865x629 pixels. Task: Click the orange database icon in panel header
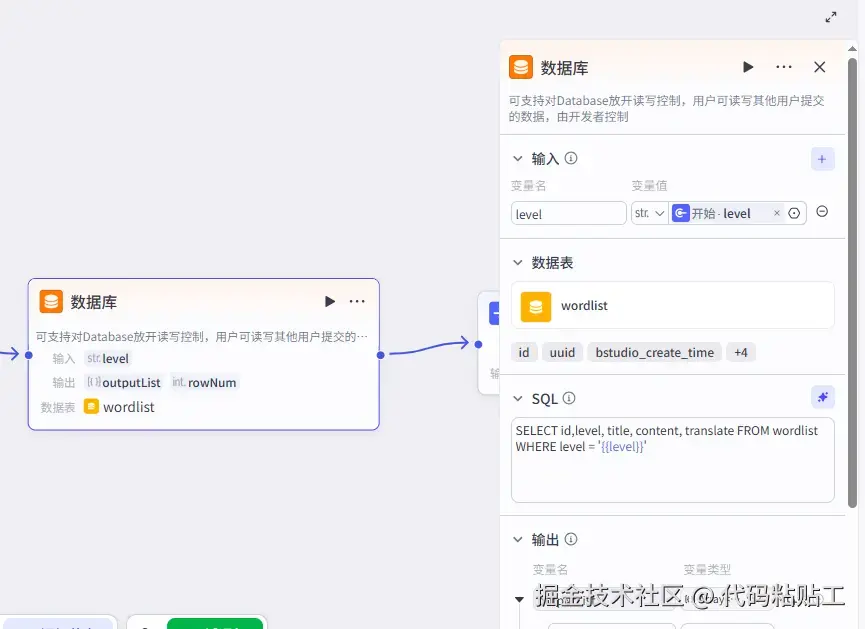pyautogui.click(x=521, y=67)
